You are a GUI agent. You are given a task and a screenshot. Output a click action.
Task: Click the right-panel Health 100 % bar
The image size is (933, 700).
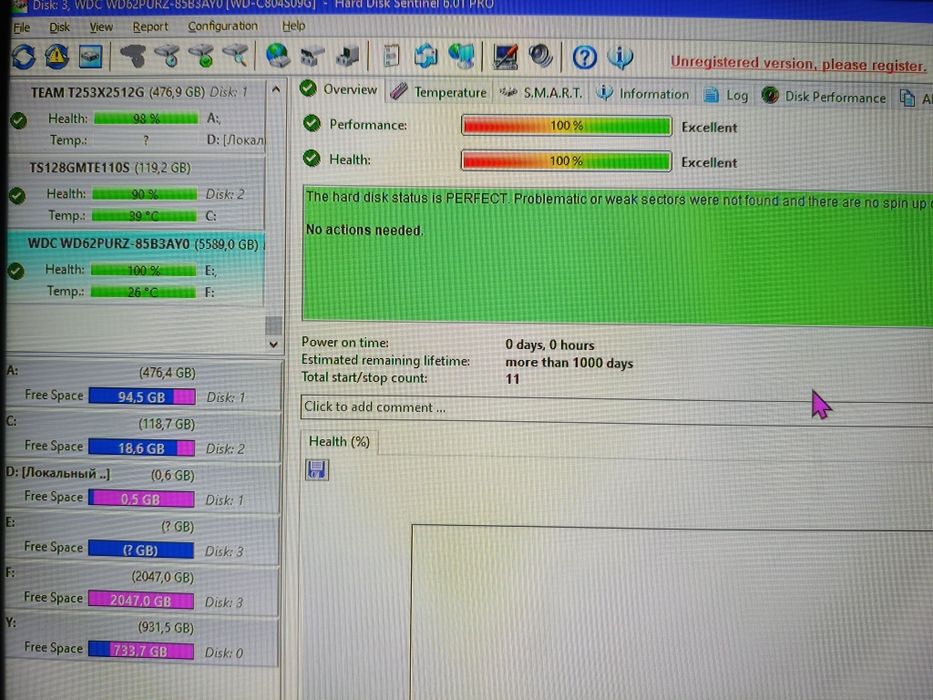pyautogui.click(x=566, y=161)
